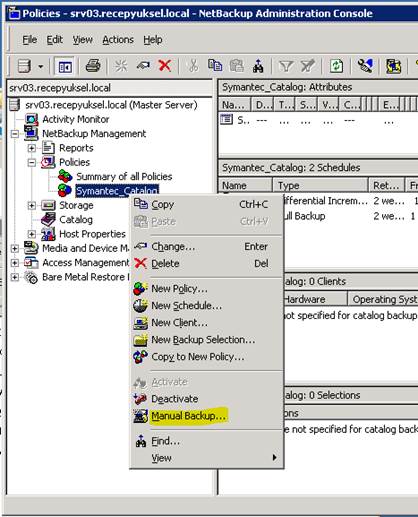This screenshot has width=418, height=517.
Task: Choose New Policy... from context menu
Action: click(207, 289)
